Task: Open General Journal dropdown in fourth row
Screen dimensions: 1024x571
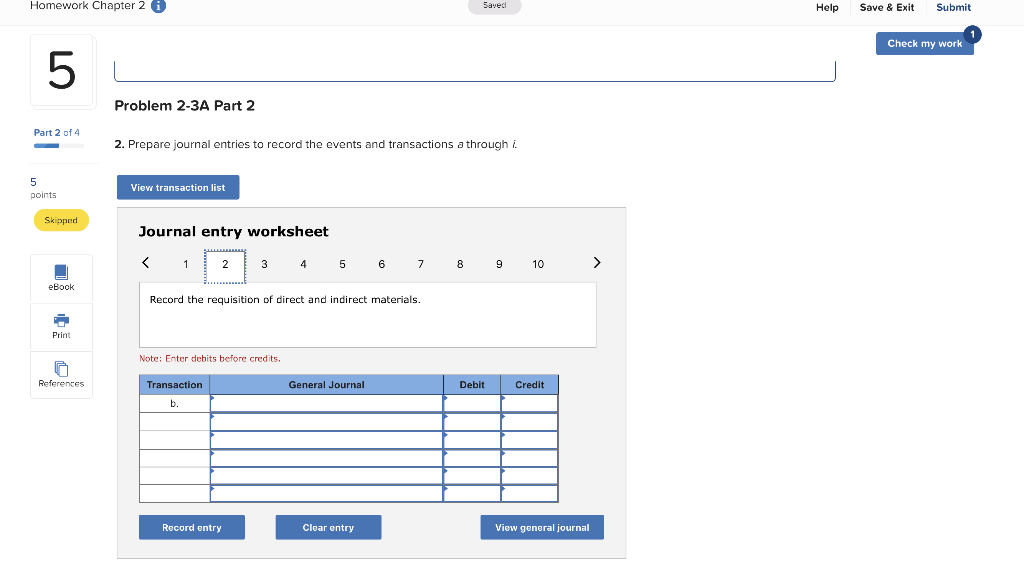Action: point(327,458)
